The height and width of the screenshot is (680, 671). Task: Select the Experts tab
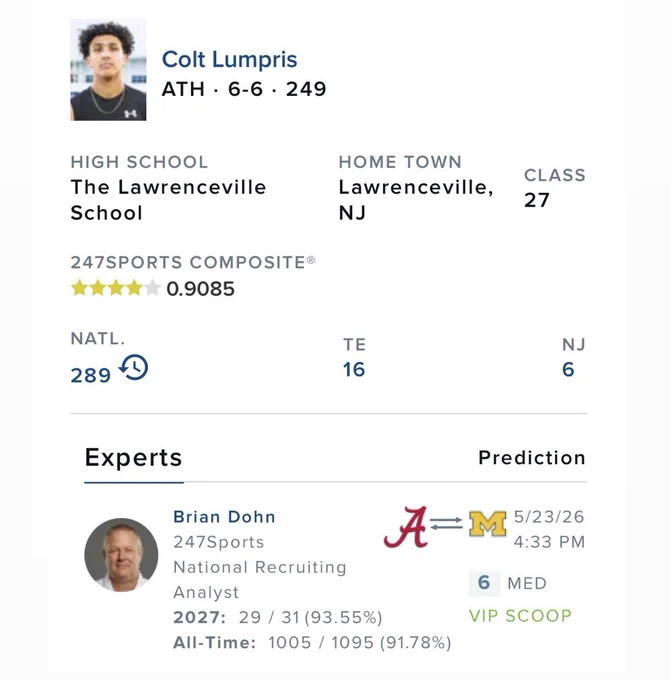134,458
